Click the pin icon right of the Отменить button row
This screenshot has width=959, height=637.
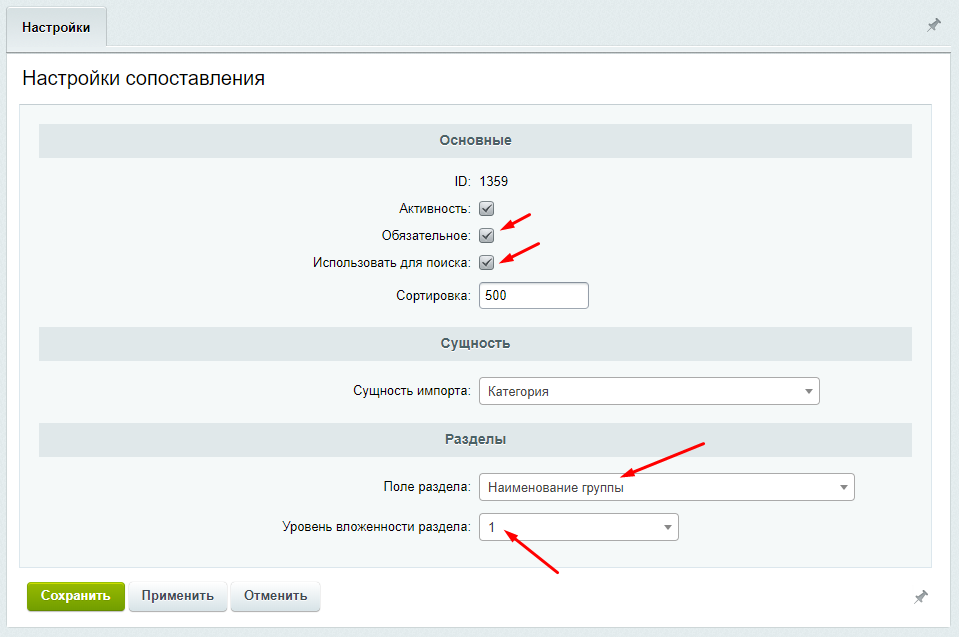(x=921, y=597)
